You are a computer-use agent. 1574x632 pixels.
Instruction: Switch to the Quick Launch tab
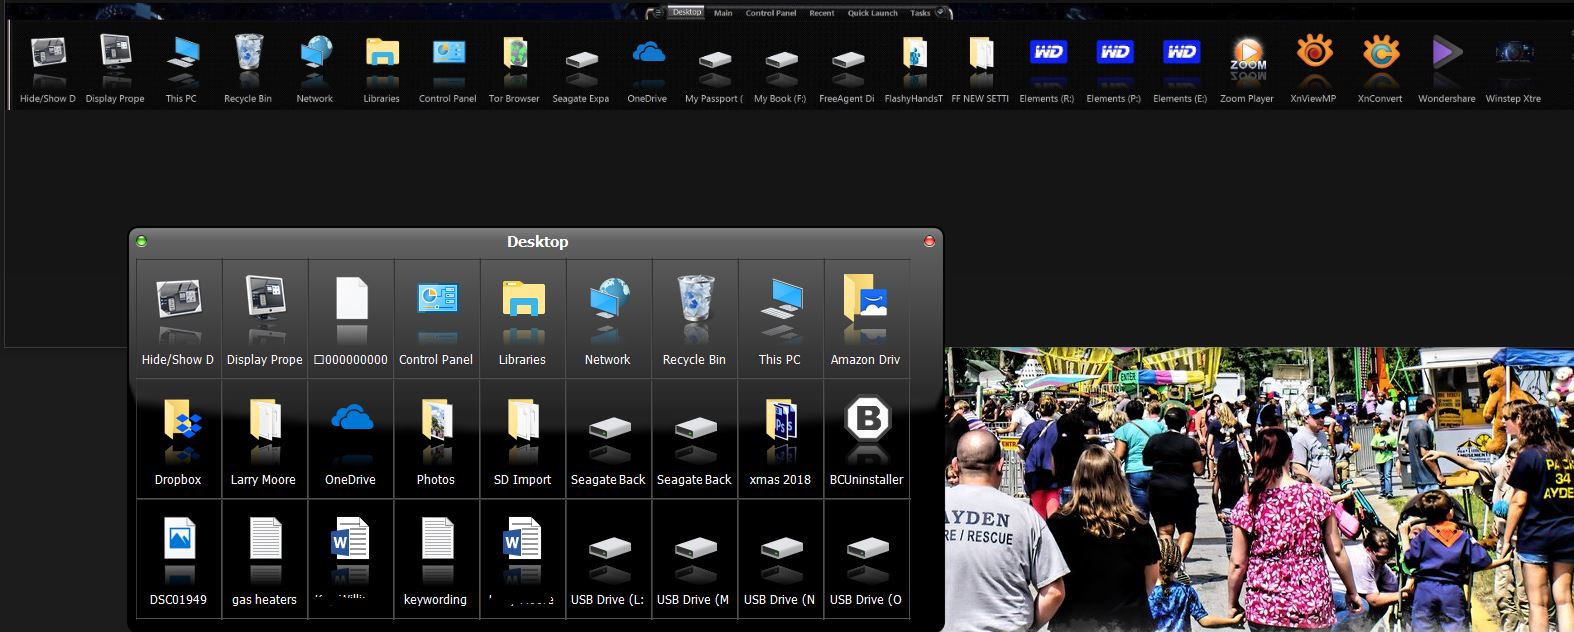[872, 13]
